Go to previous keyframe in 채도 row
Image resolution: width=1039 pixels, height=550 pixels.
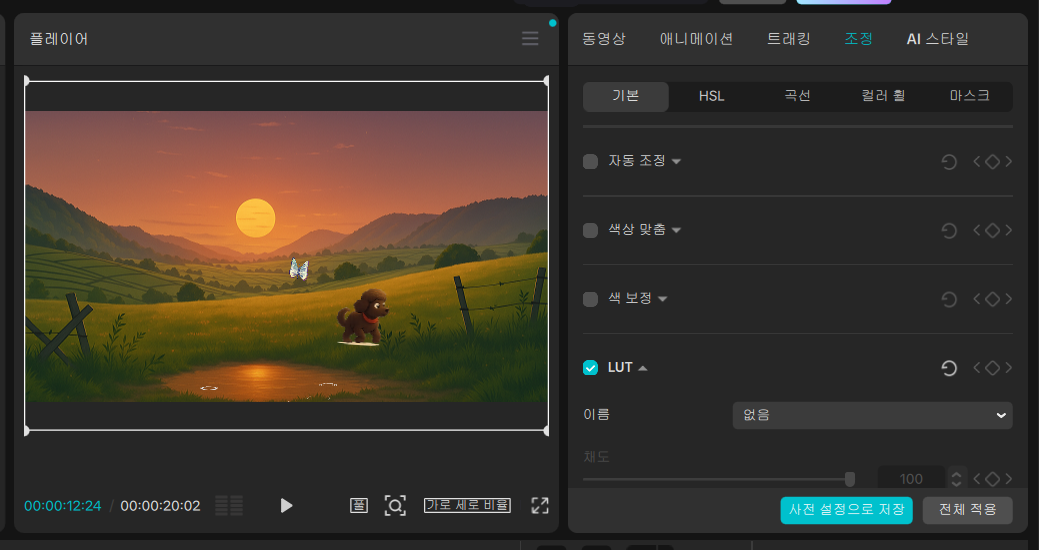click(976, 478)
